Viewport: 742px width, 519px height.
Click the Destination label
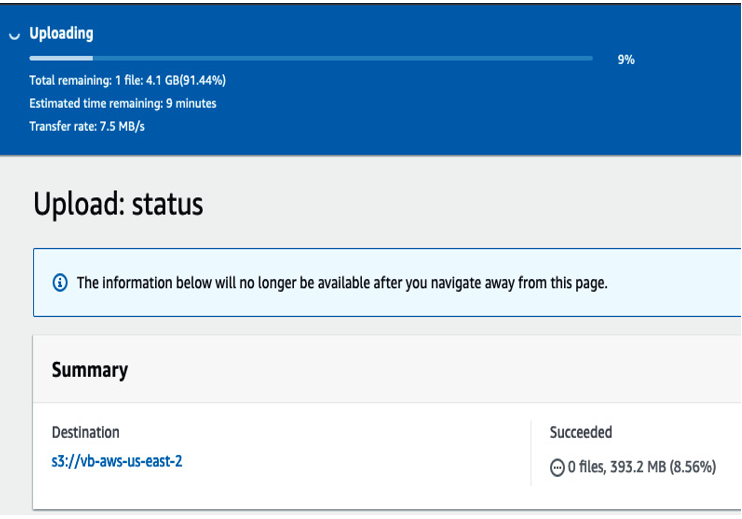(x=86, y=432)
